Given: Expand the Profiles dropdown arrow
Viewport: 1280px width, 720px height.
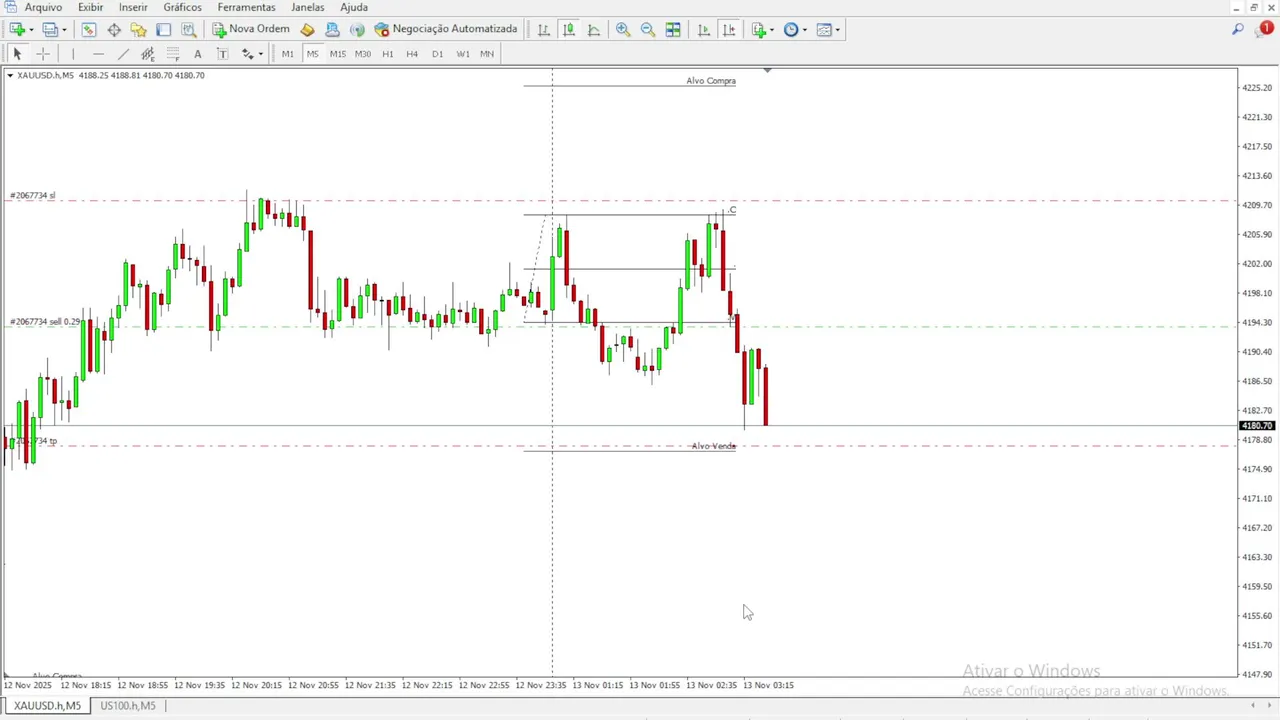Looking at the screenshot, I should tap(64, 30).
